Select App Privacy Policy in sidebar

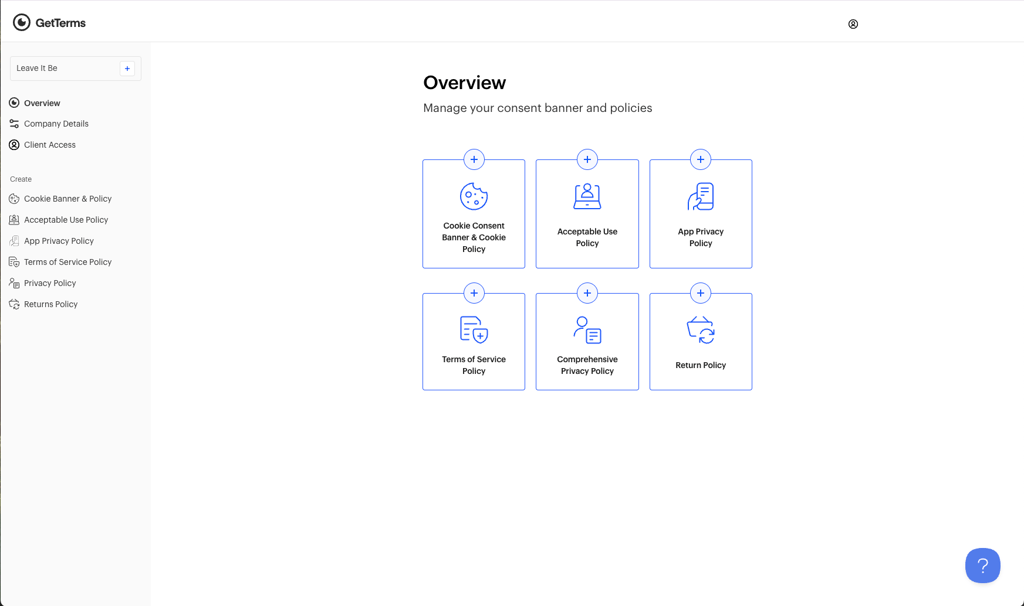[x=59, y=241]
